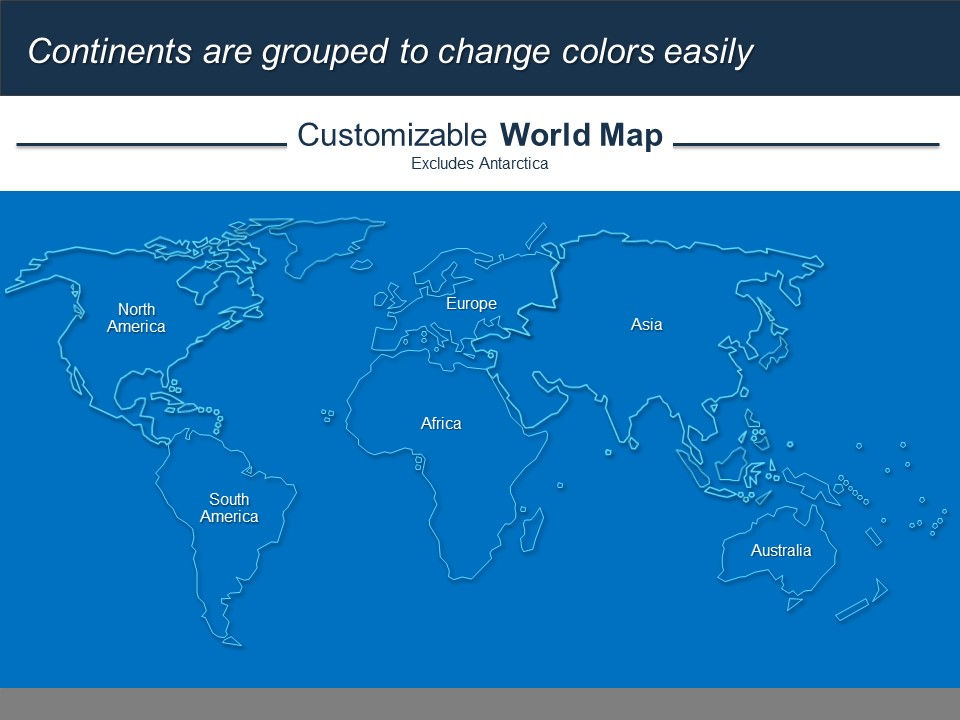Select the "Asia" continent label
Viewport: 960px width, 720px height.
(x=646, y=324)
